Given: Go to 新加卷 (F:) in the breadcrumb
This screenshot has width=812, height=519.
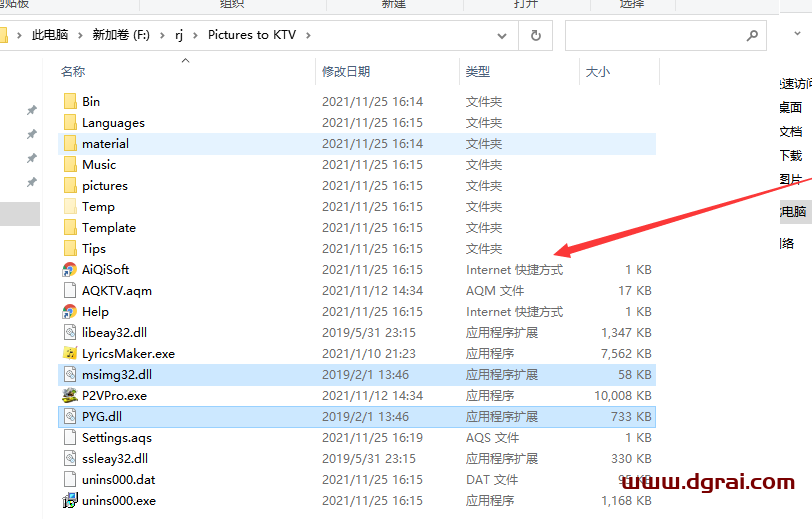Looking at the screenshot, I should tap(121, 35).
